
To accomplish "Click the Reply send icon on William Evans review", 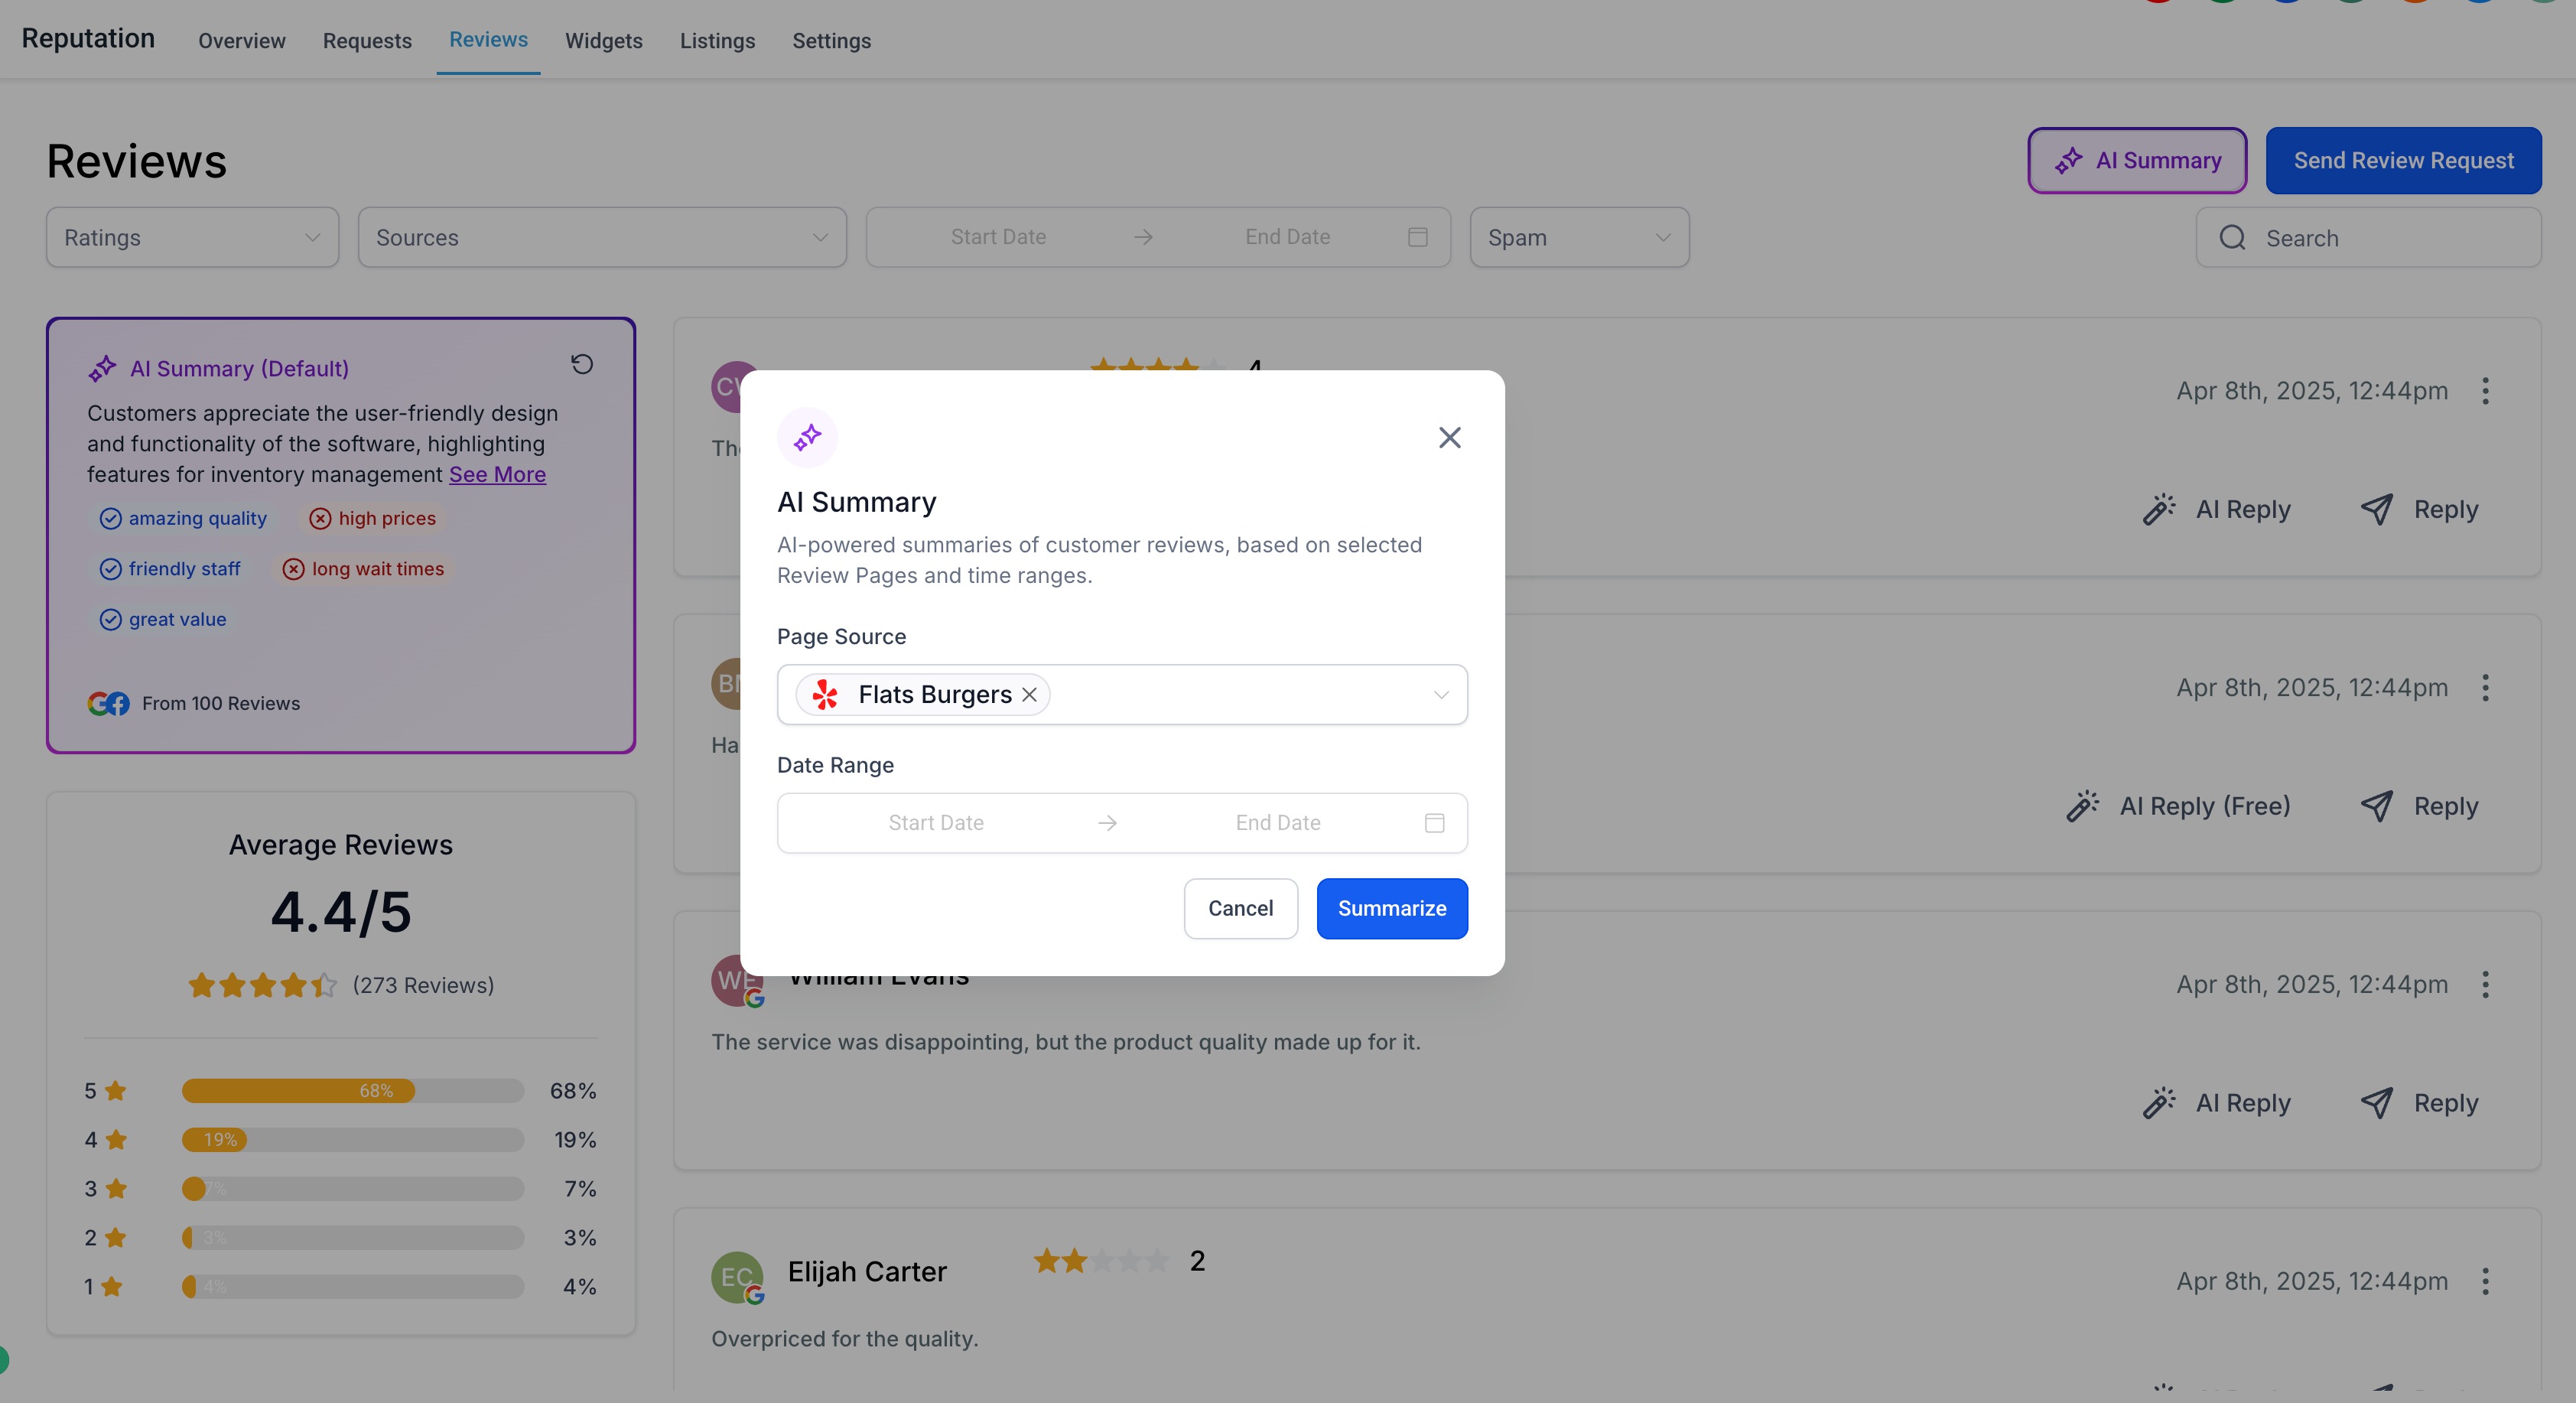I will (2378, 1102).
